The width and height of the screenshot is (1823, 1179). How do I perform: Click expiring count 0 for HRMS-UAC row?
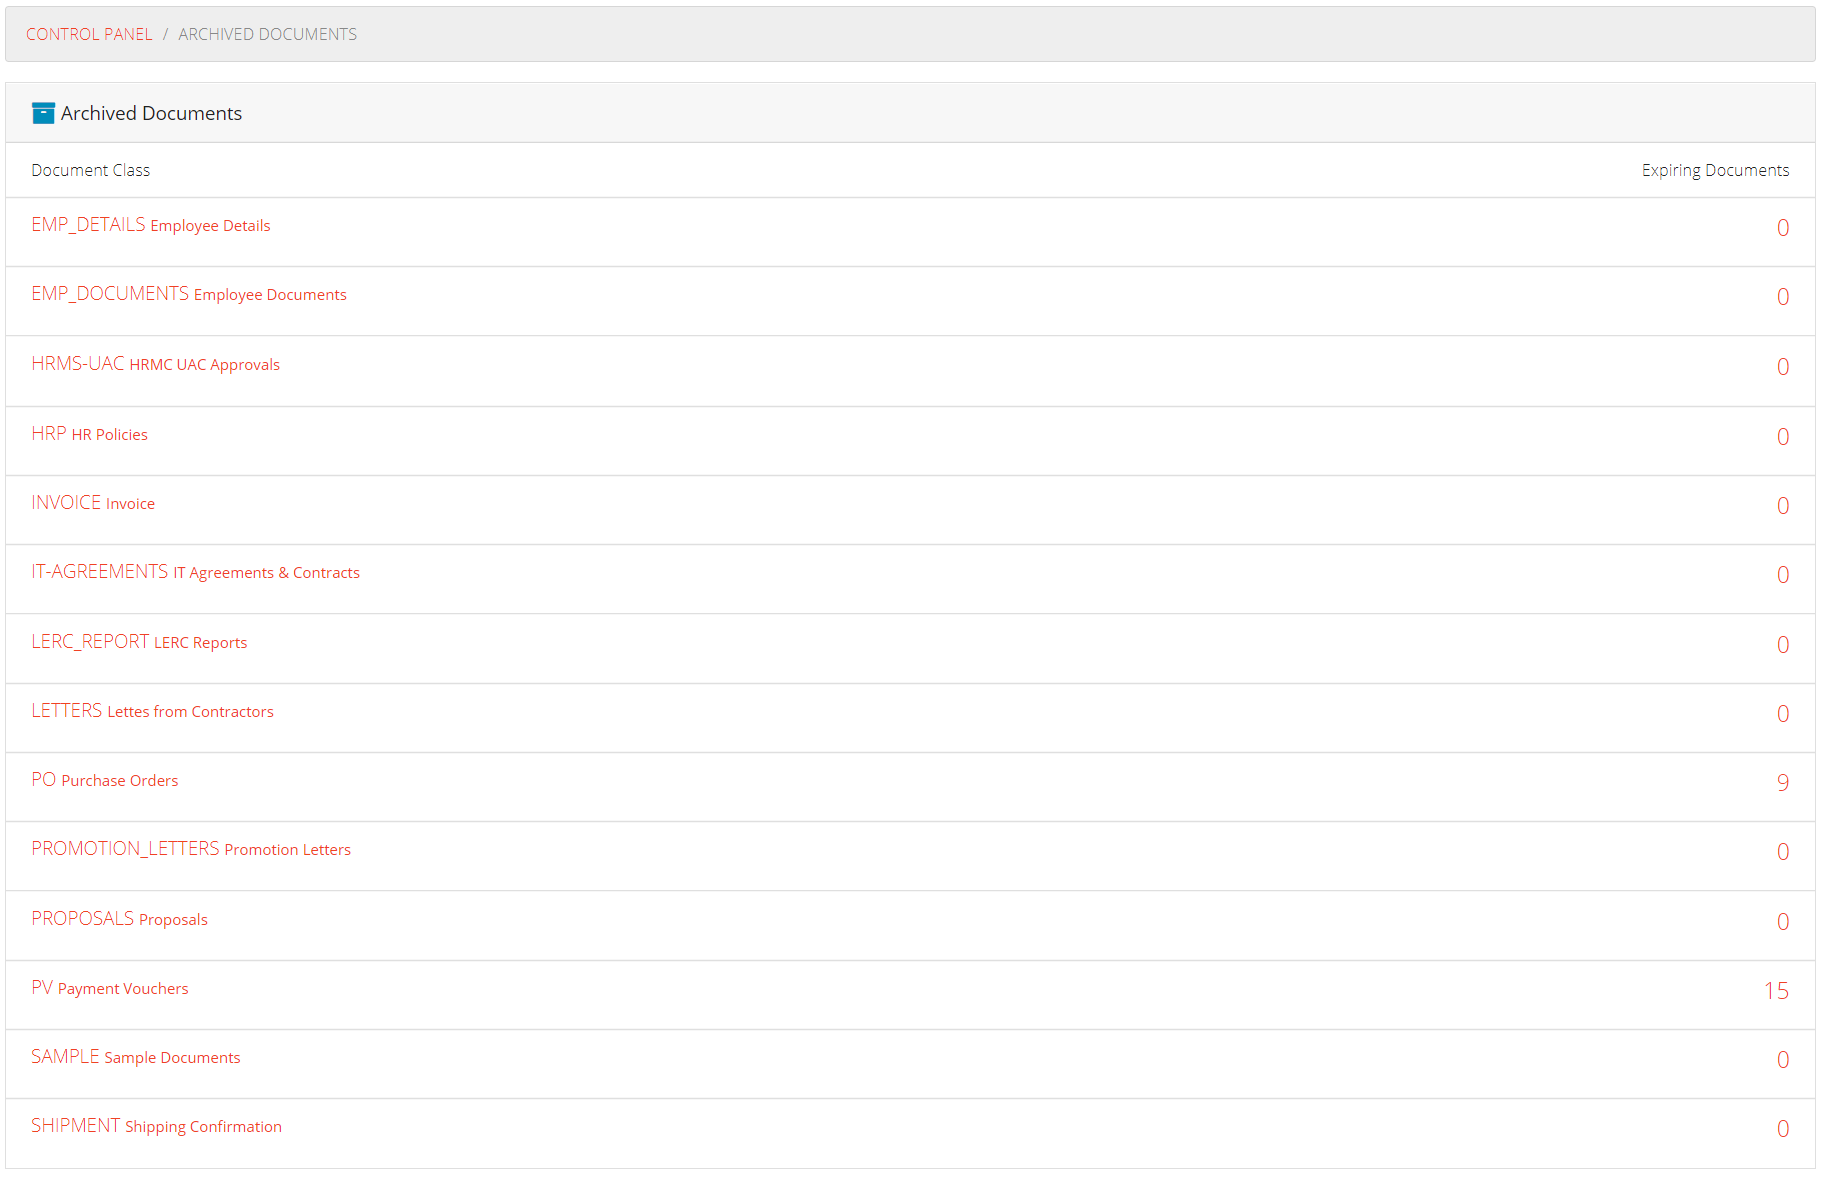click(x=1782, y=367)
